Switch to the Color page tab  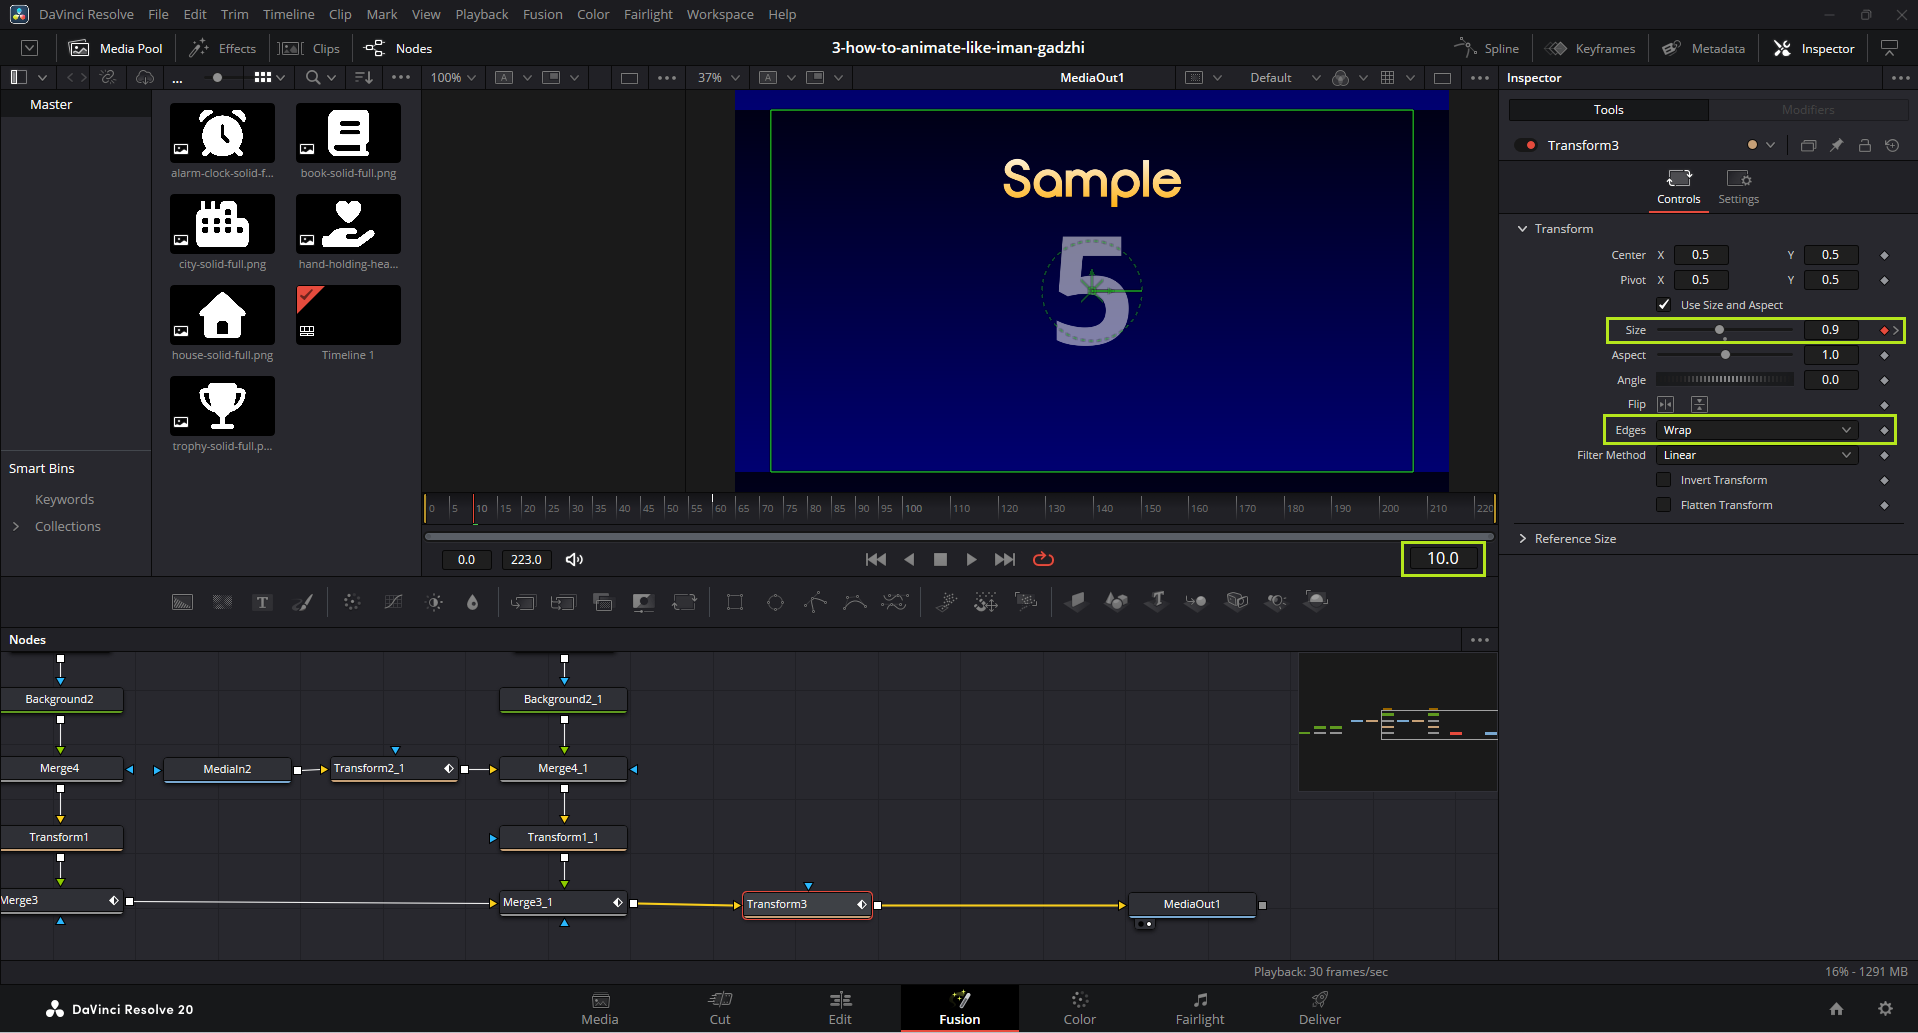[x=1079, y=1008]
